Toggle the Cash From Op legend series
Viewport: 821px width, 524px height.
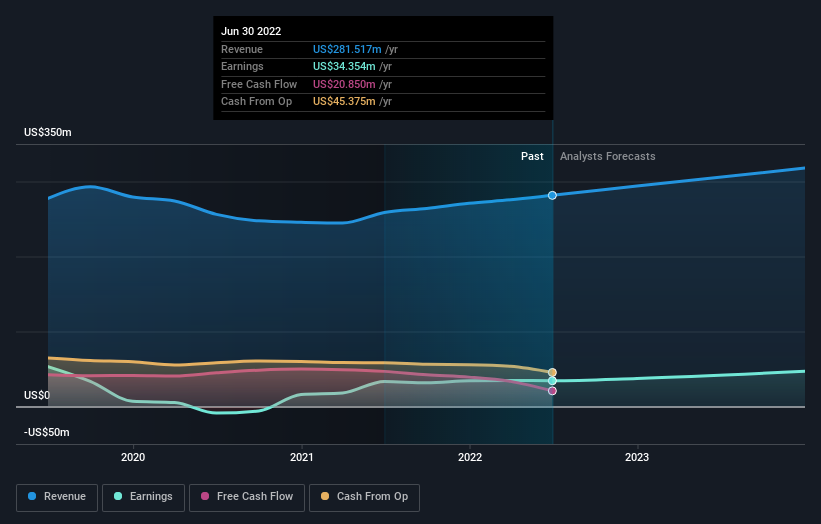364,497
